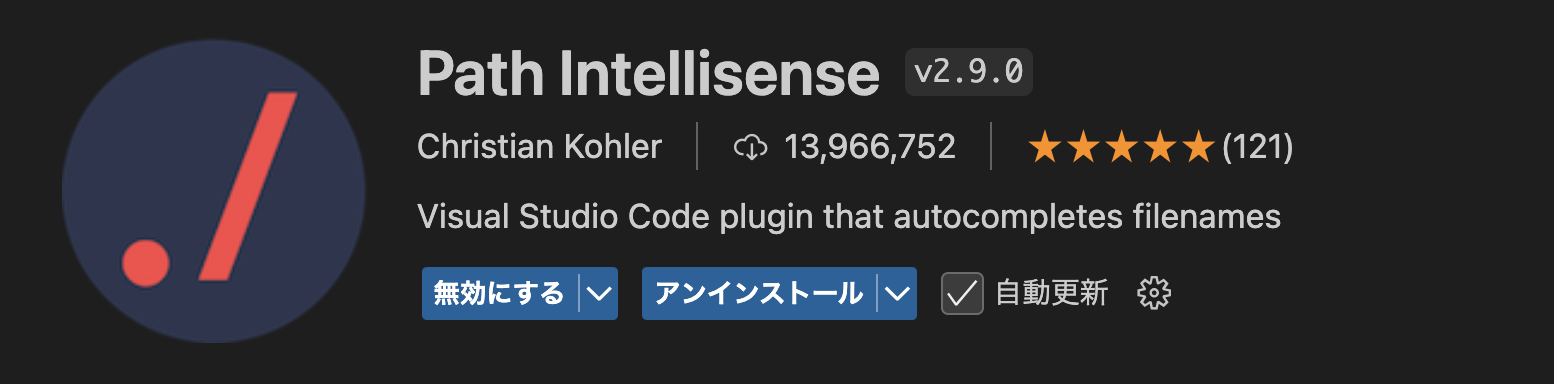Click the second rating star
Image resolution: width=1554 pixels, height=384 pixels.
(1083, 148)
